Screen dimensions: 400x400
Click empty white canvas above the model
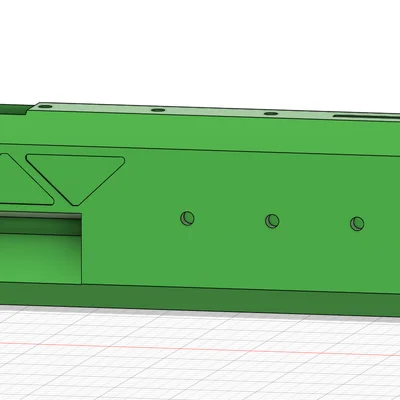[200, 50]
